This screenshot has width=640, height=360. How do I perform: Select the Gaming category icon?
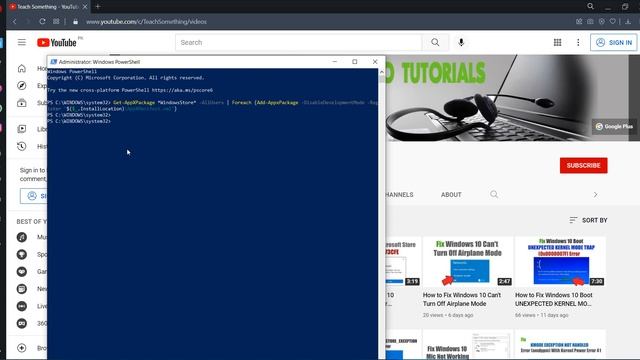coord(22,271)
